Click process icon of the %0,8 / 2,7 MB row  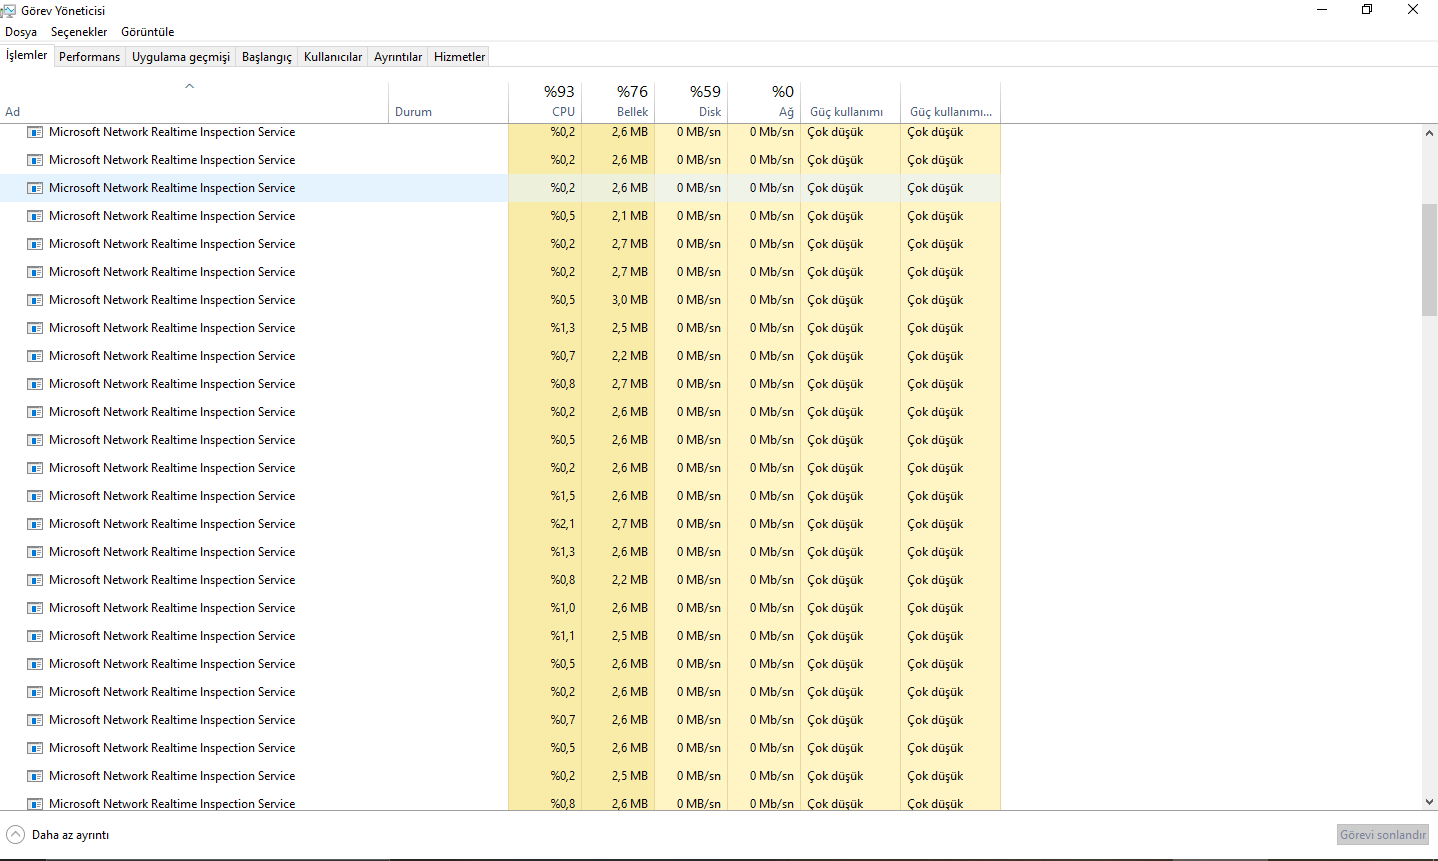pyautogui.click(x=35, y=384)
